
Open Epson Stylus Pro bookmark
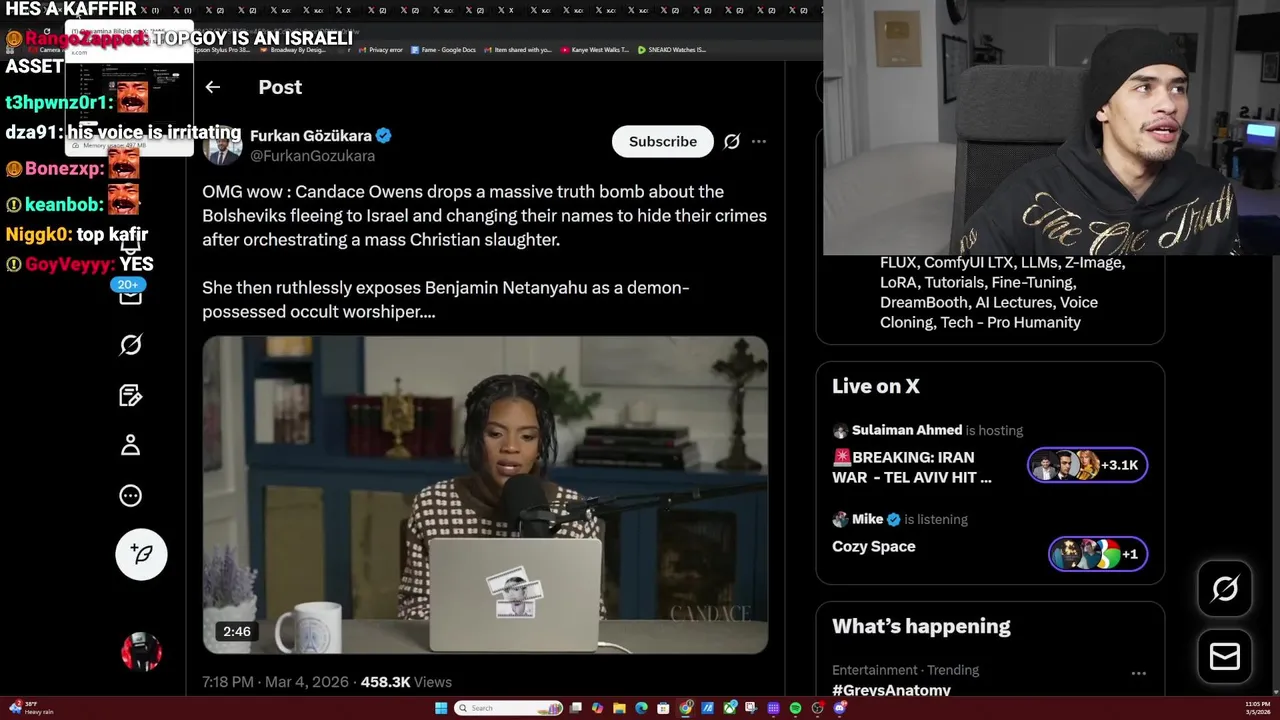click(222, 49)
